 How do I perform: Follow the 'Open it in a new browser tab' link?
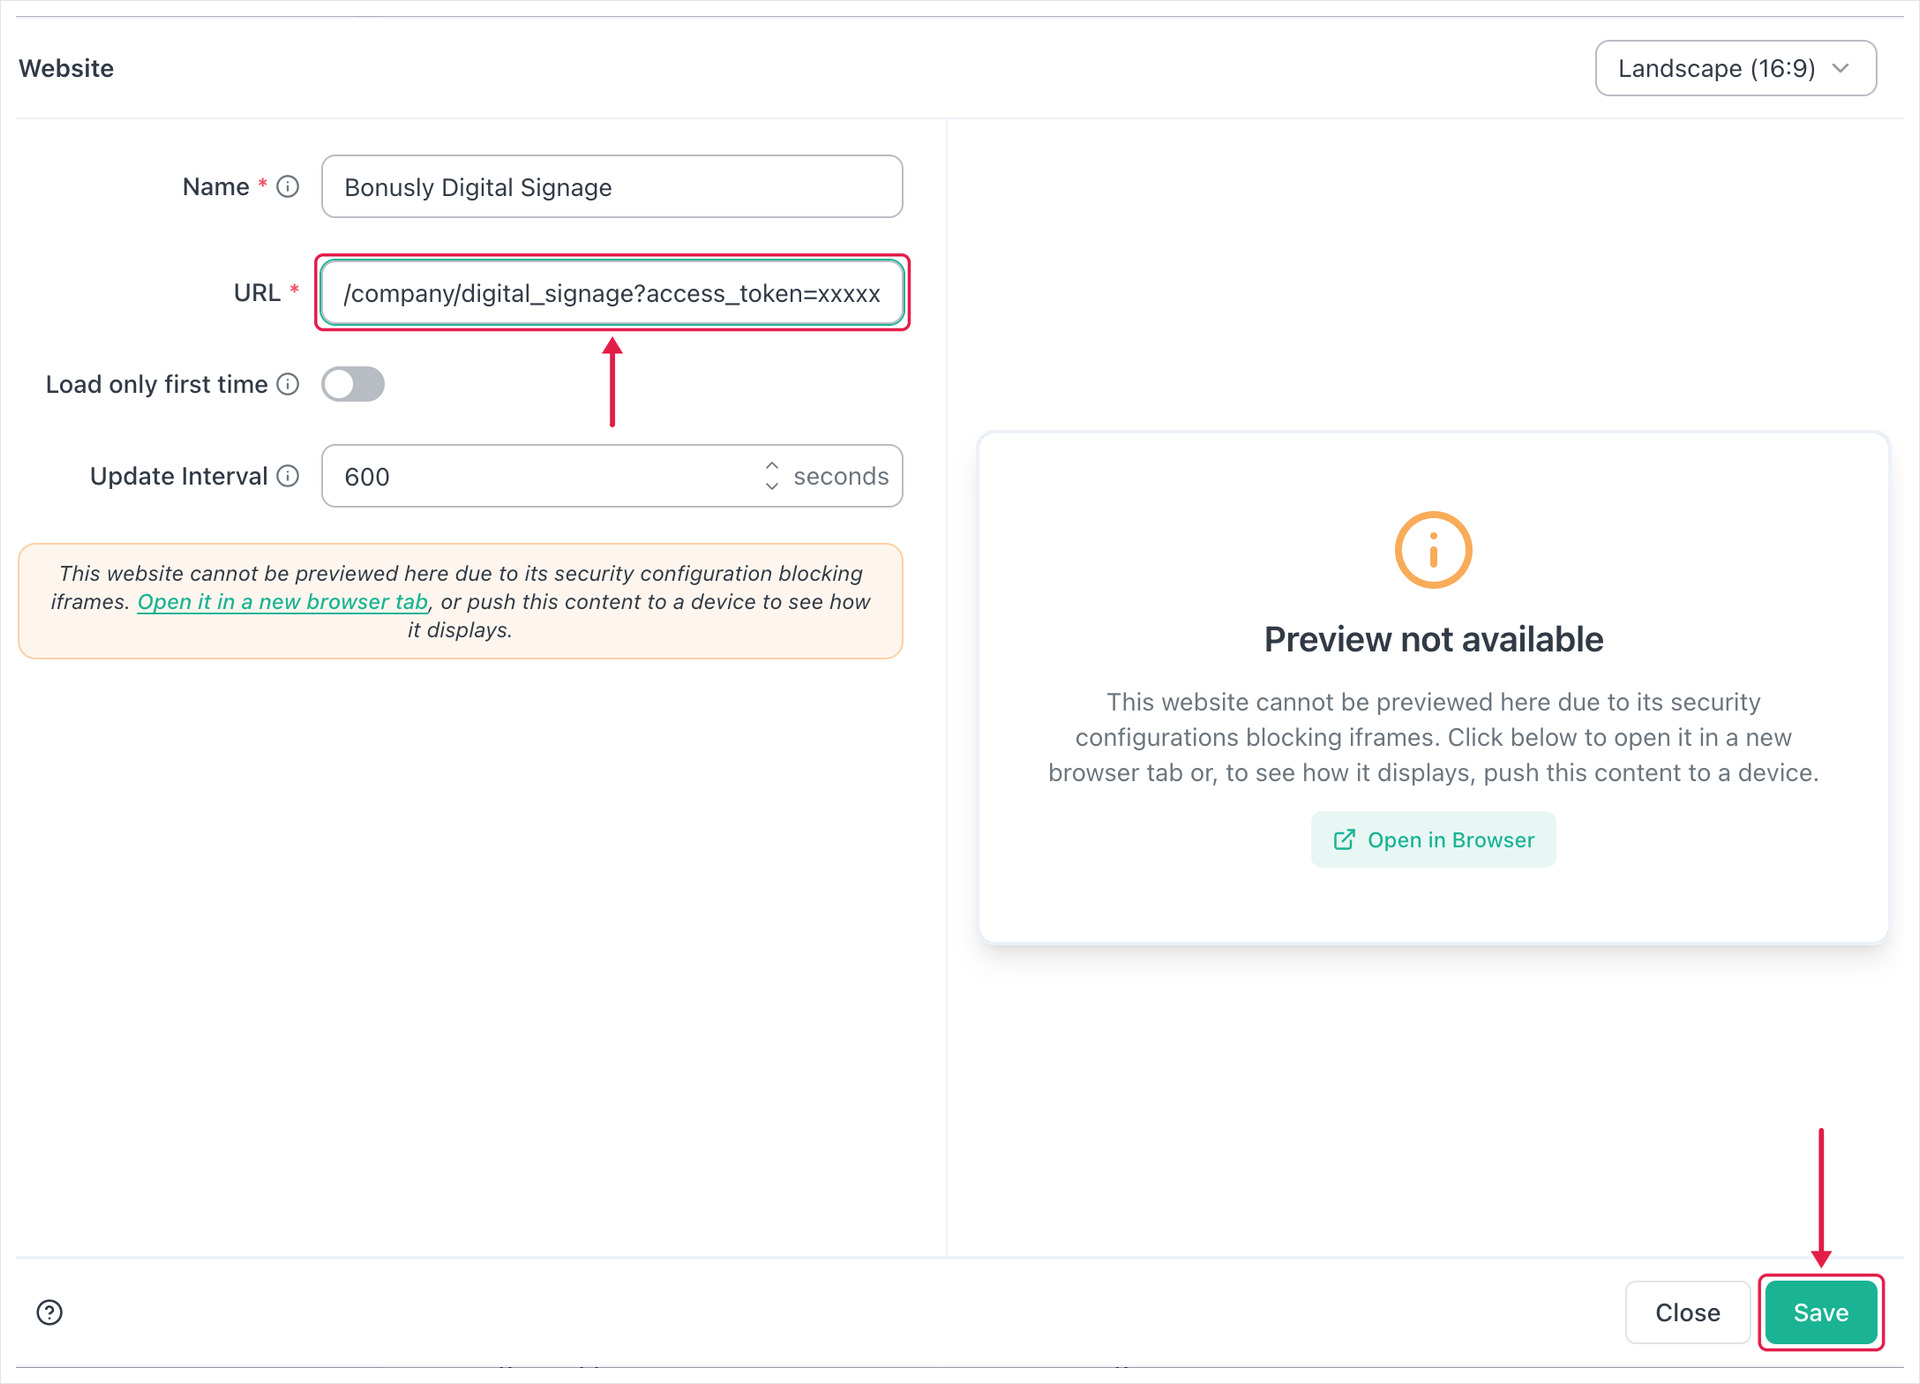(283, 602)
